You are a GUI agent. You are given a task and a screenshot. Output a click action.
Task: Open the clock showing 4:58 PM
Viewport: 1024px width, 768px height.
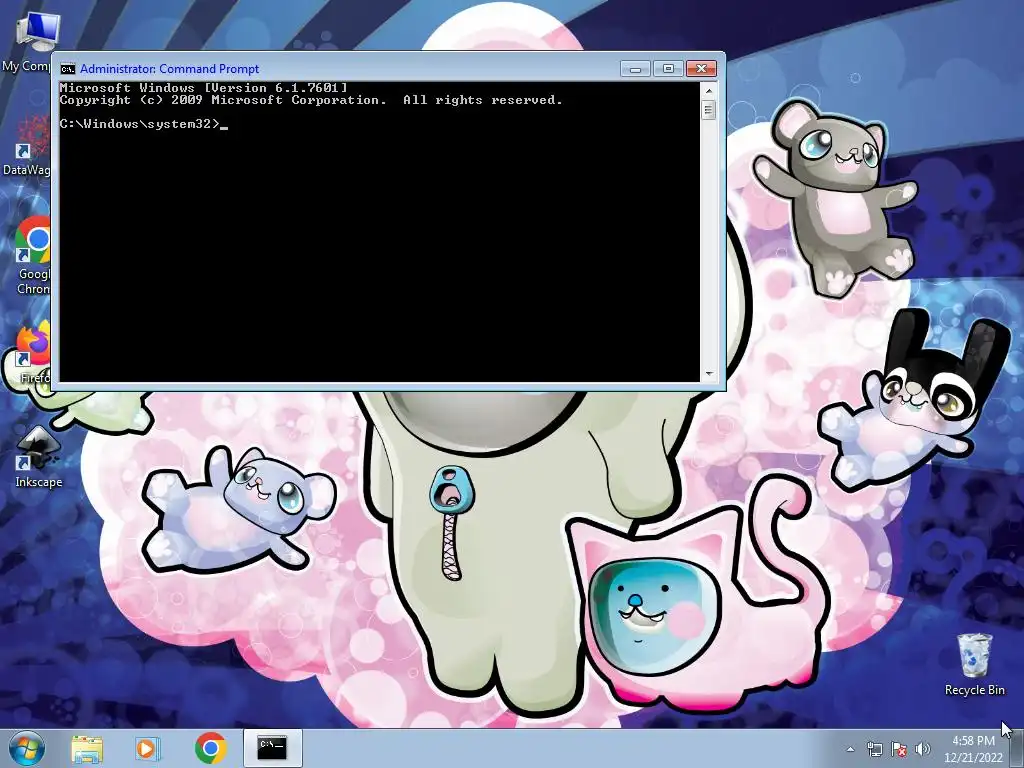coord(973,749)
